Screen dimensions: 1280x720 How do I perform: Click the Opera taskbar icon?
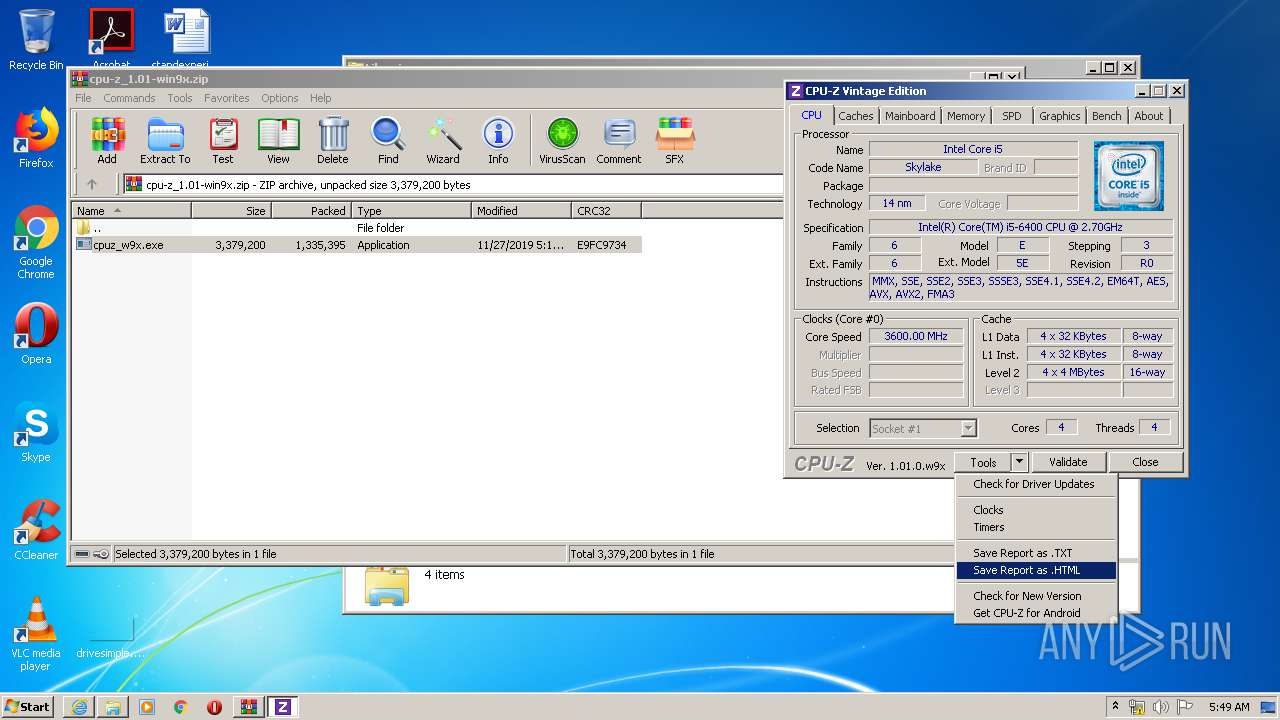(x=214, y=707)
